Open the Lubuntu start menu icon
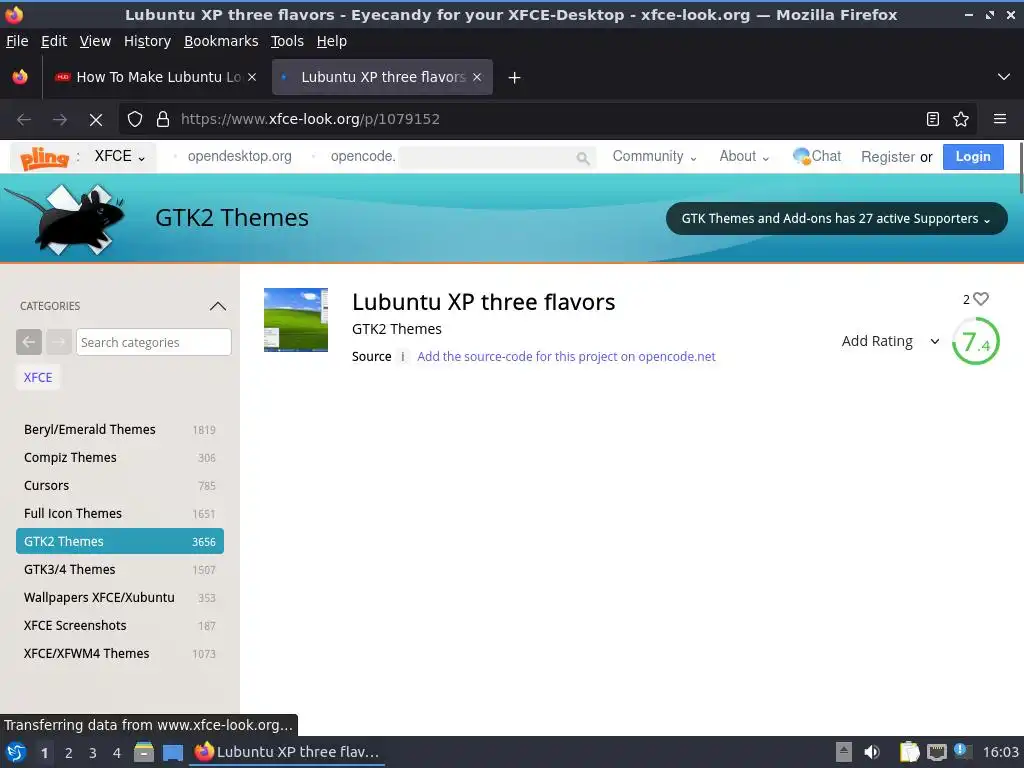Viewport: 1024px width, 768px height. [x=16, y=752]
